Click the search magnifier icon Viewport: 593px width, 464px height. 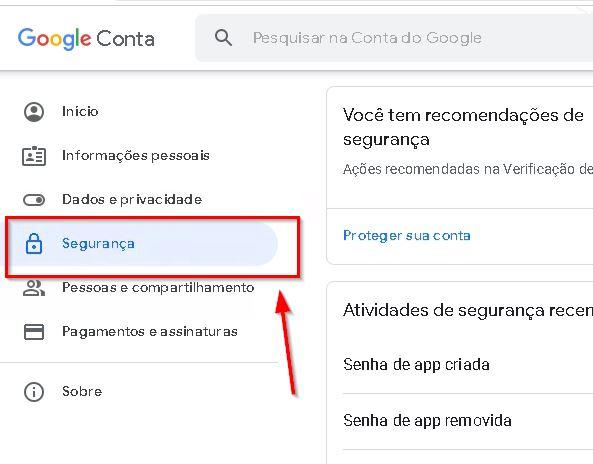coord(223,38)
